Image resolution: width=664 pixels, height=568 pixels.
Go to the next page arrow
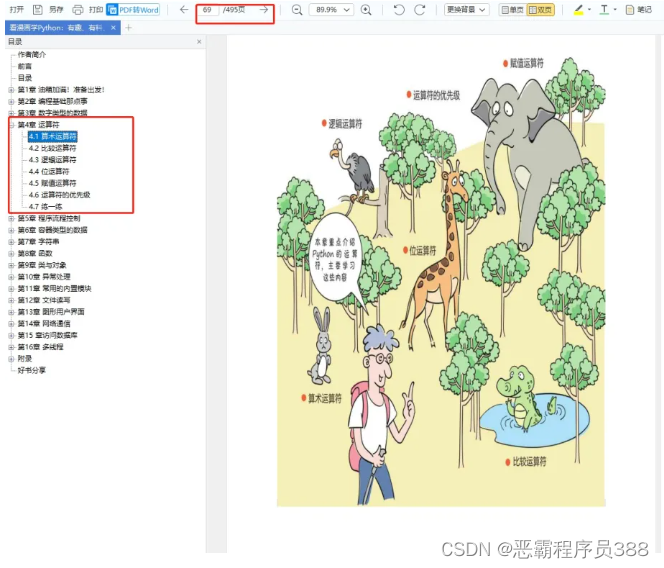tap(264, 9)
